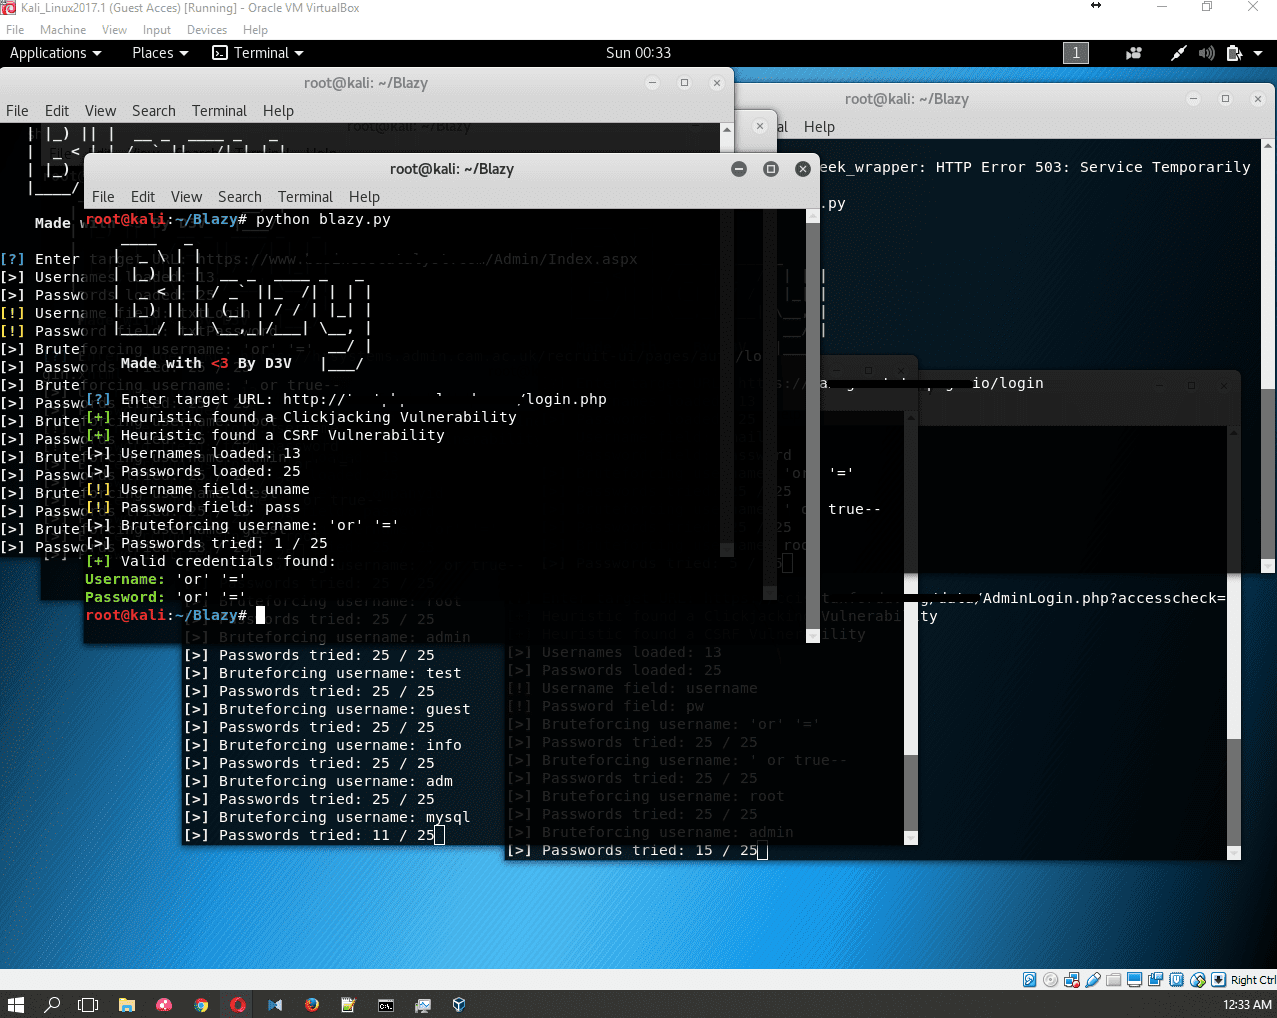Open the Sun 00:33 clock calendar

tap(638, 53)
